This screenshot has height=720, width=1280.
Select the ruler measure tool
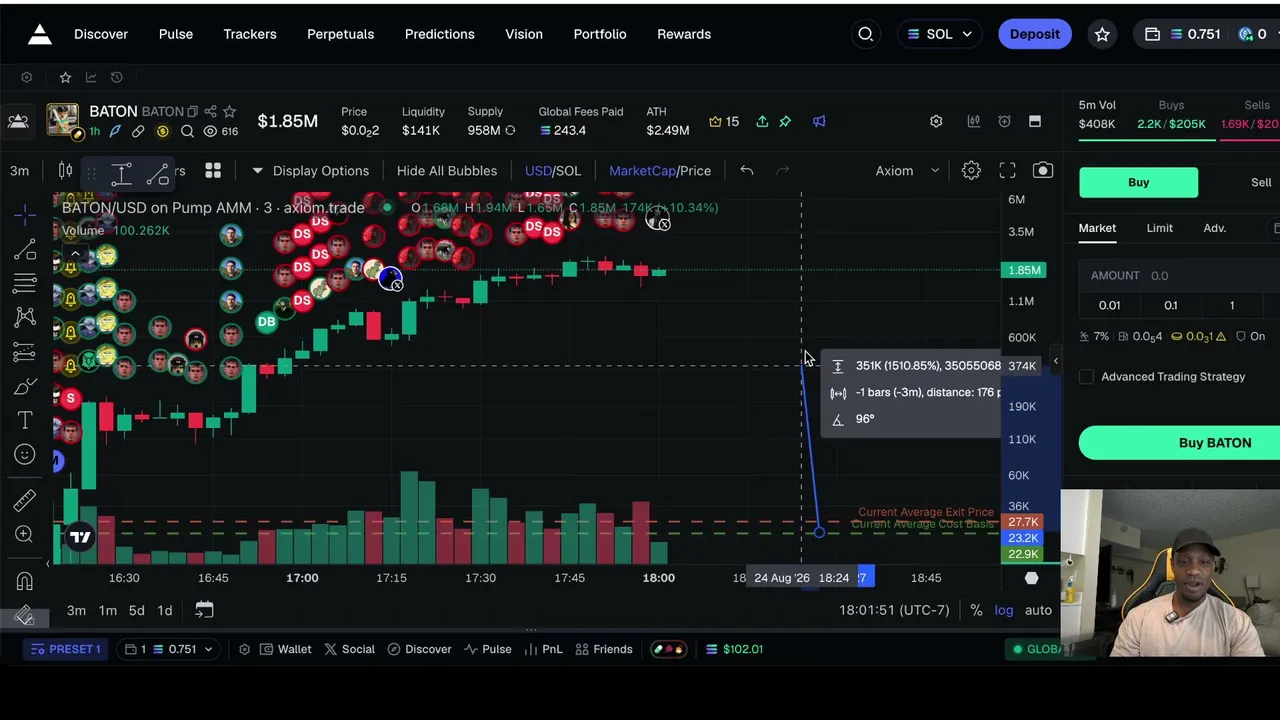pos(25,499)
